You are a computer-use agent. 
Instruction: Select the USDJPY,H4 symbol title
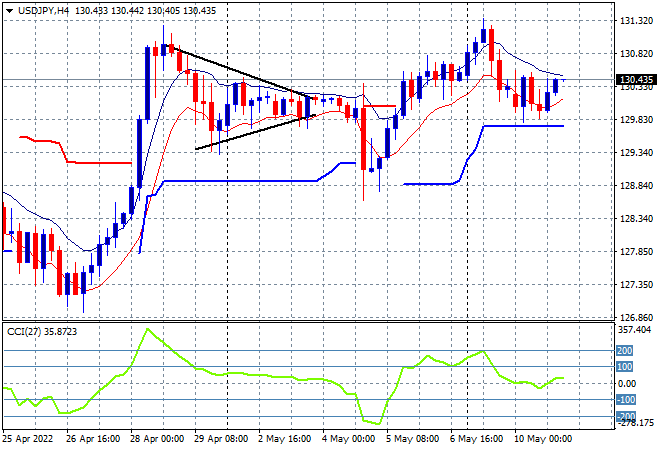43,11
